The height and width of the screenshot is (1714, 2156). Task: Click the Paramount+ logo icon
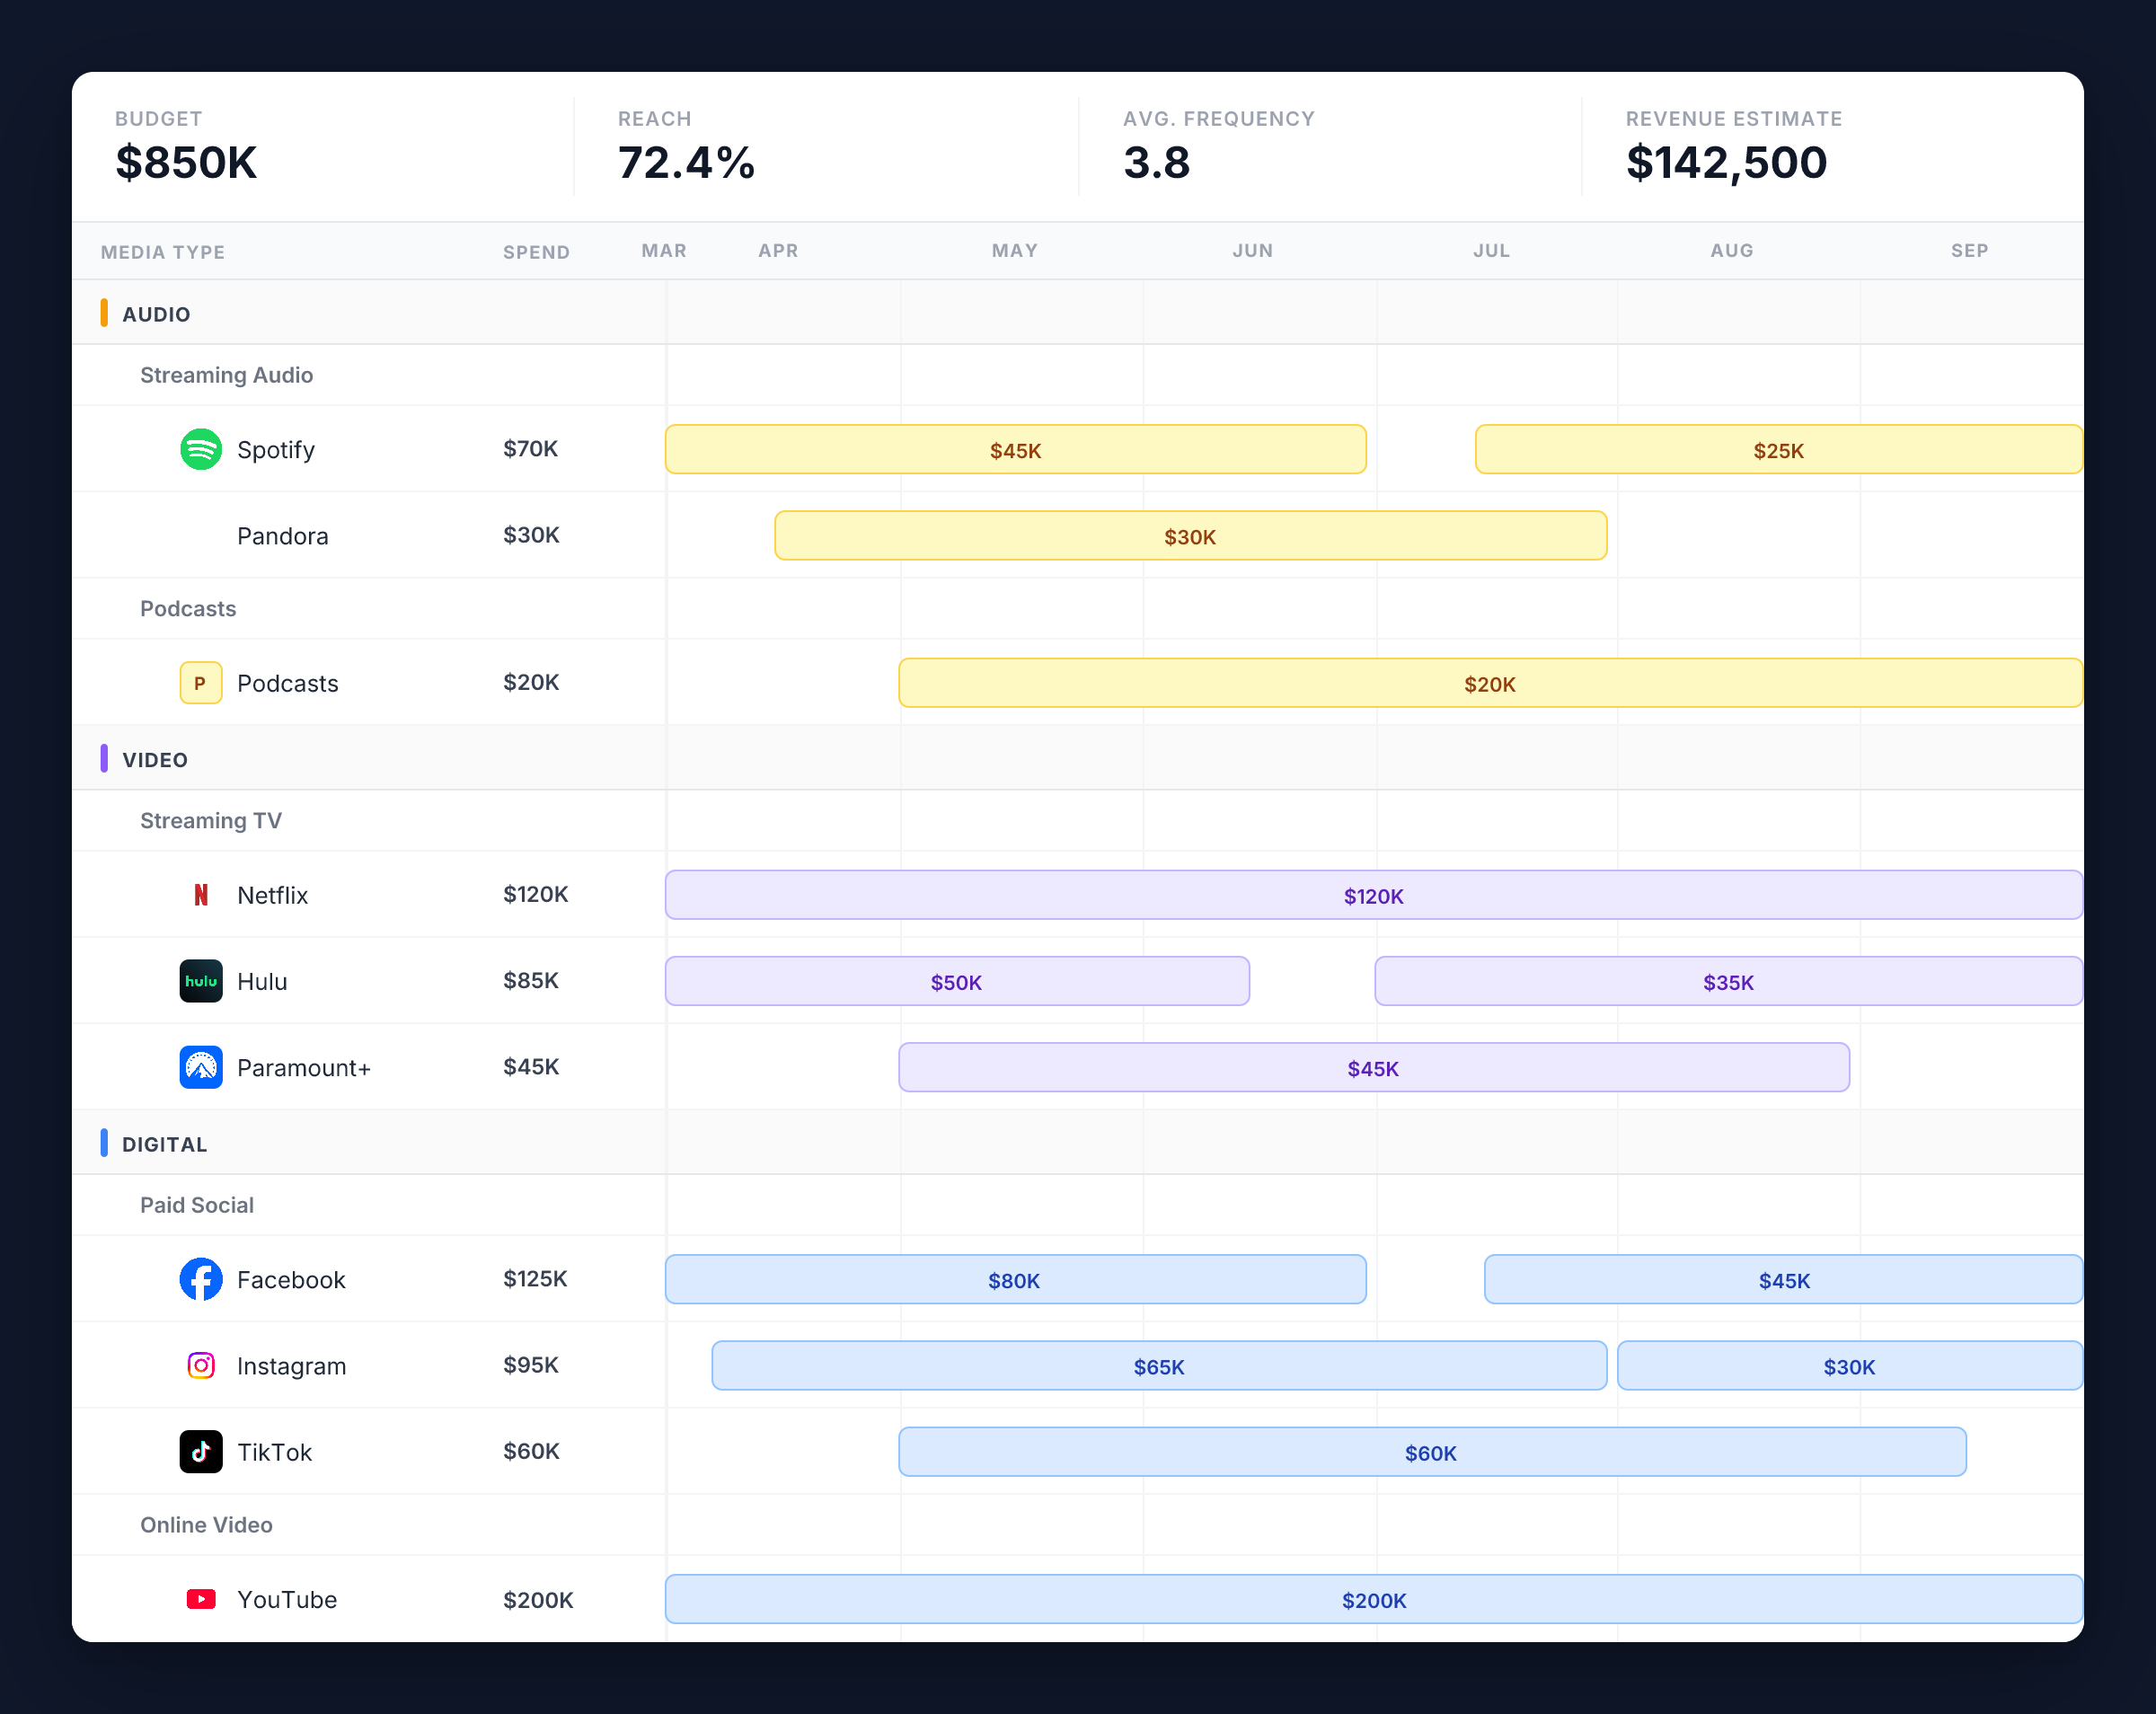[201, 1067]
